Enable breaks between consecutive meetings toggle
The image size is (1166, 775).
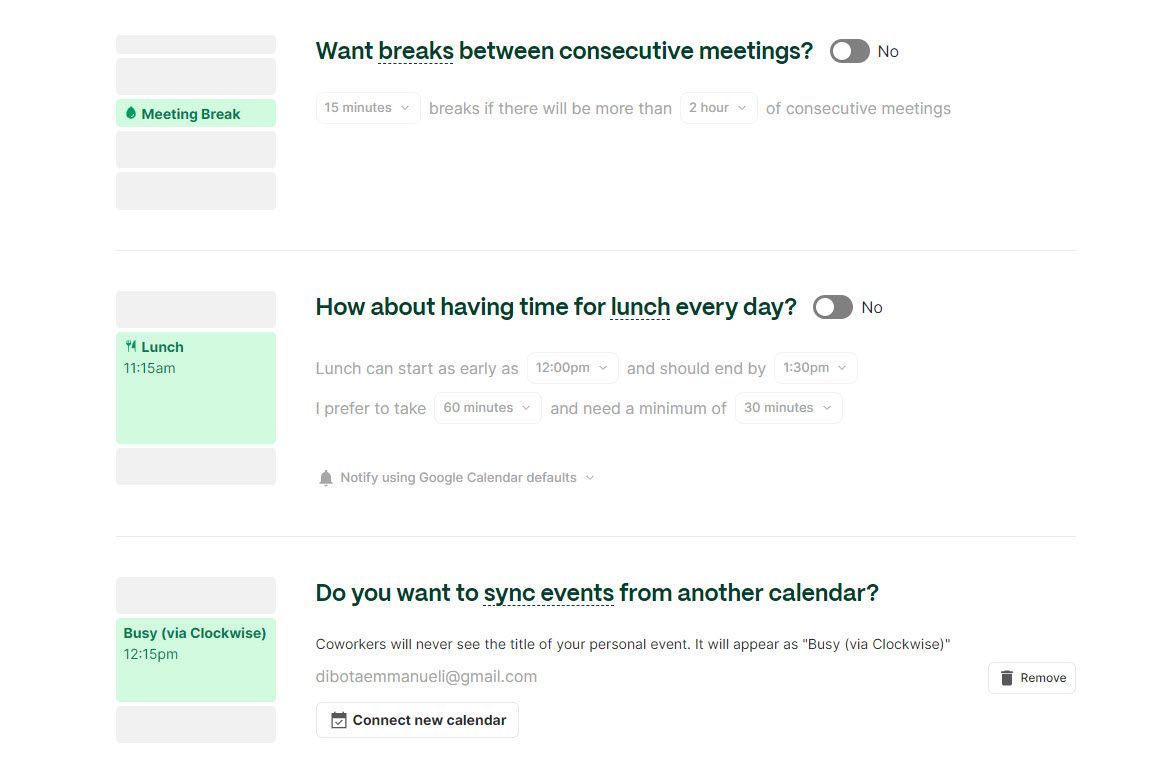(849, 52)
